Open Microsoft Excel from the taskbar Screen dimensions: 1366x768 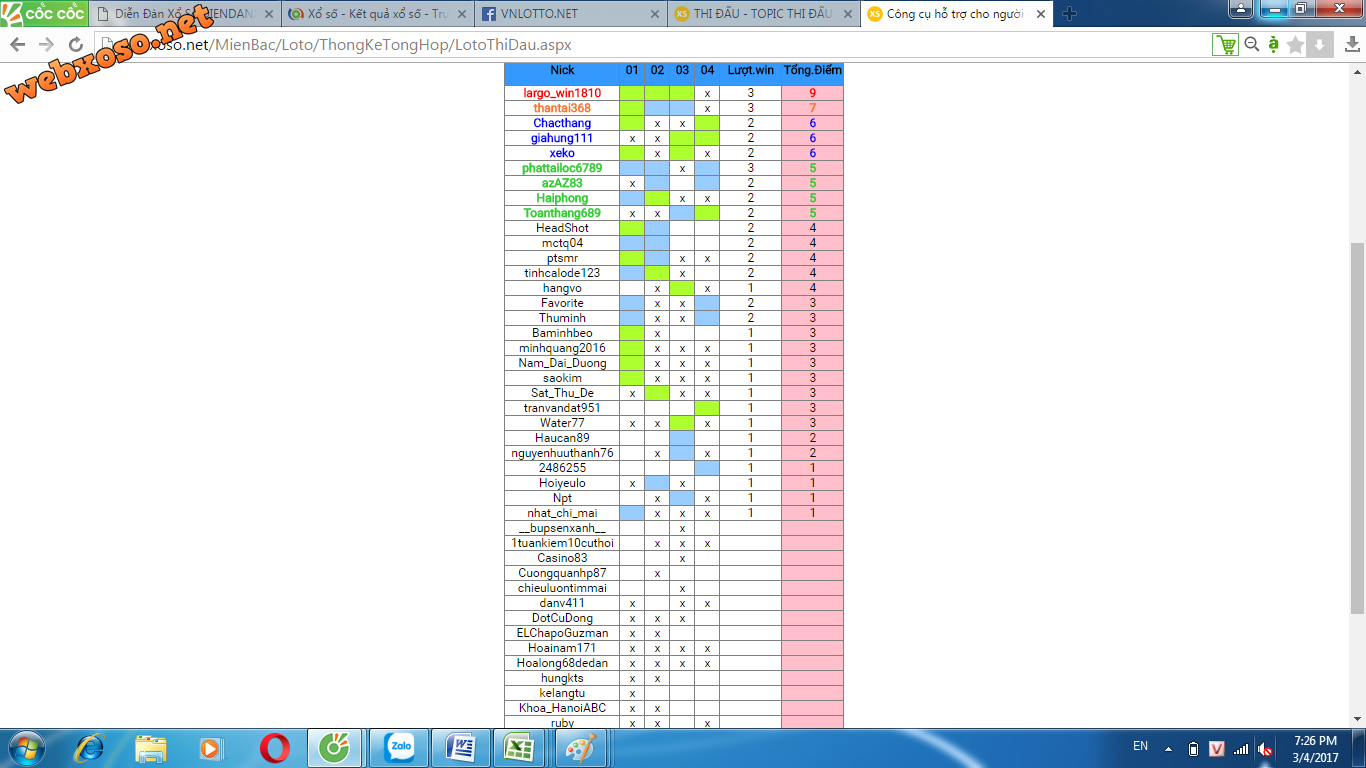click(x=518, y=747)
